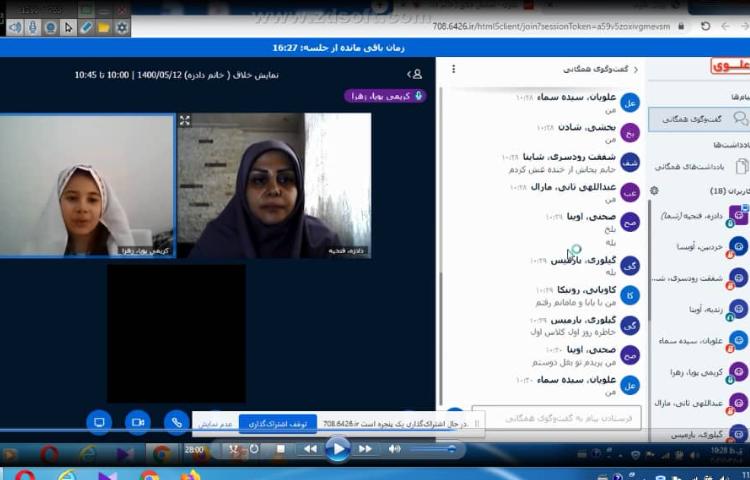Click the browser address bar URL

pos(551,26)
